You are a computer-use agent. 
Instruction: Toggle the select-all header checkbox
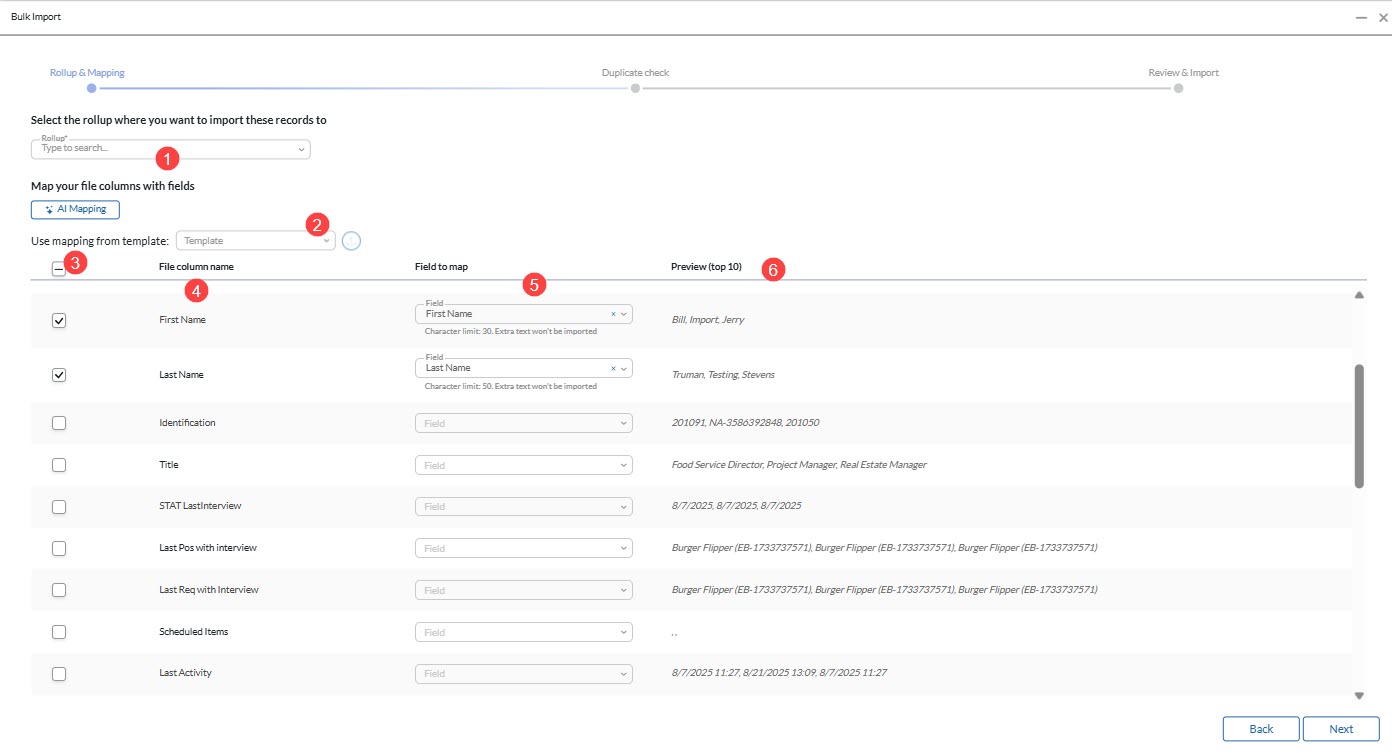(x=59, y=268)
